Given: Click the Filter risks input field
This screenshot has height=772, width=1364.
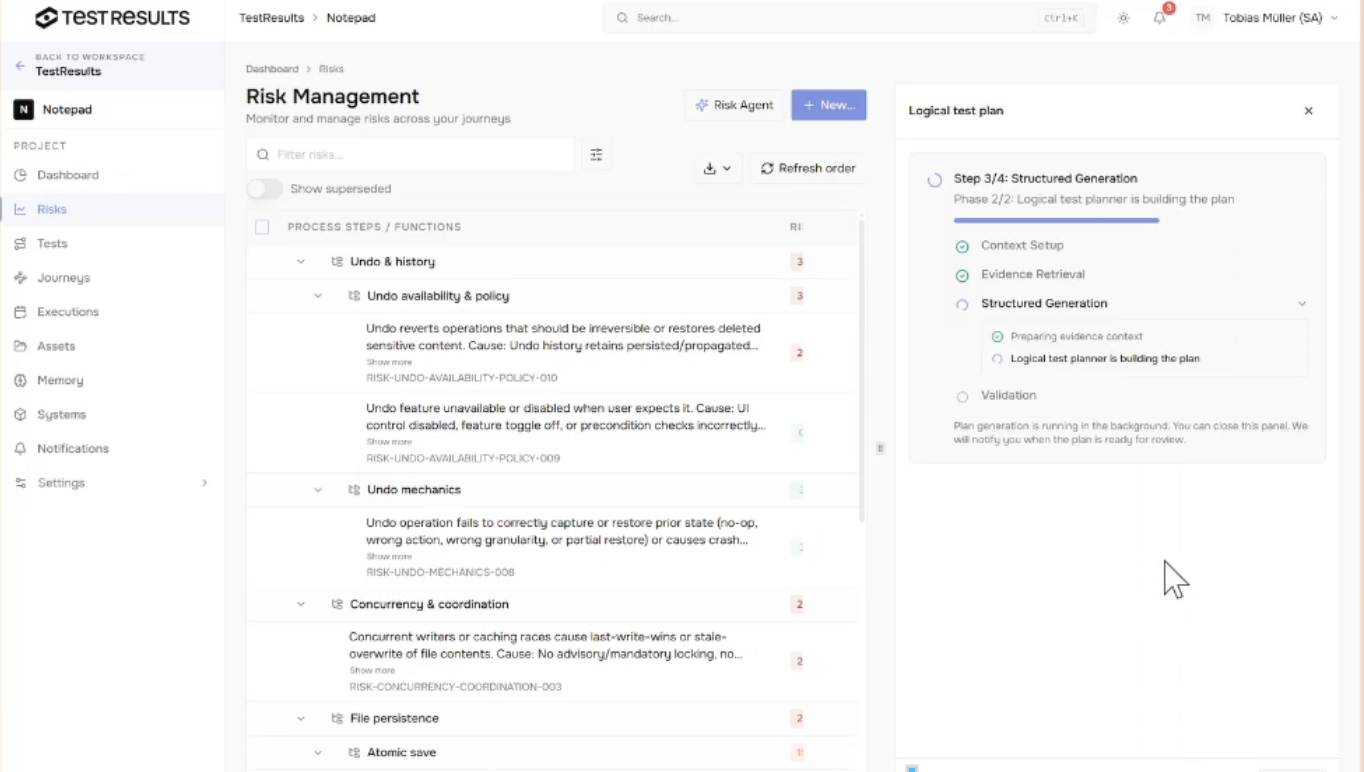Looking at the screenshot, I should point(410,155).
